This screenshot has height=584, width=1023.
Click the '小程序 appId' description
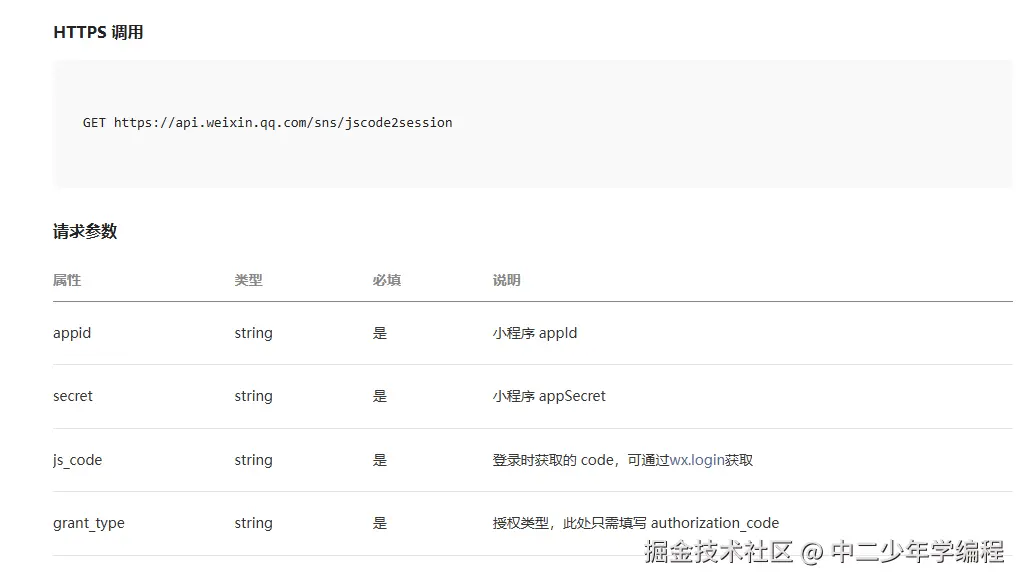point(535,333)
